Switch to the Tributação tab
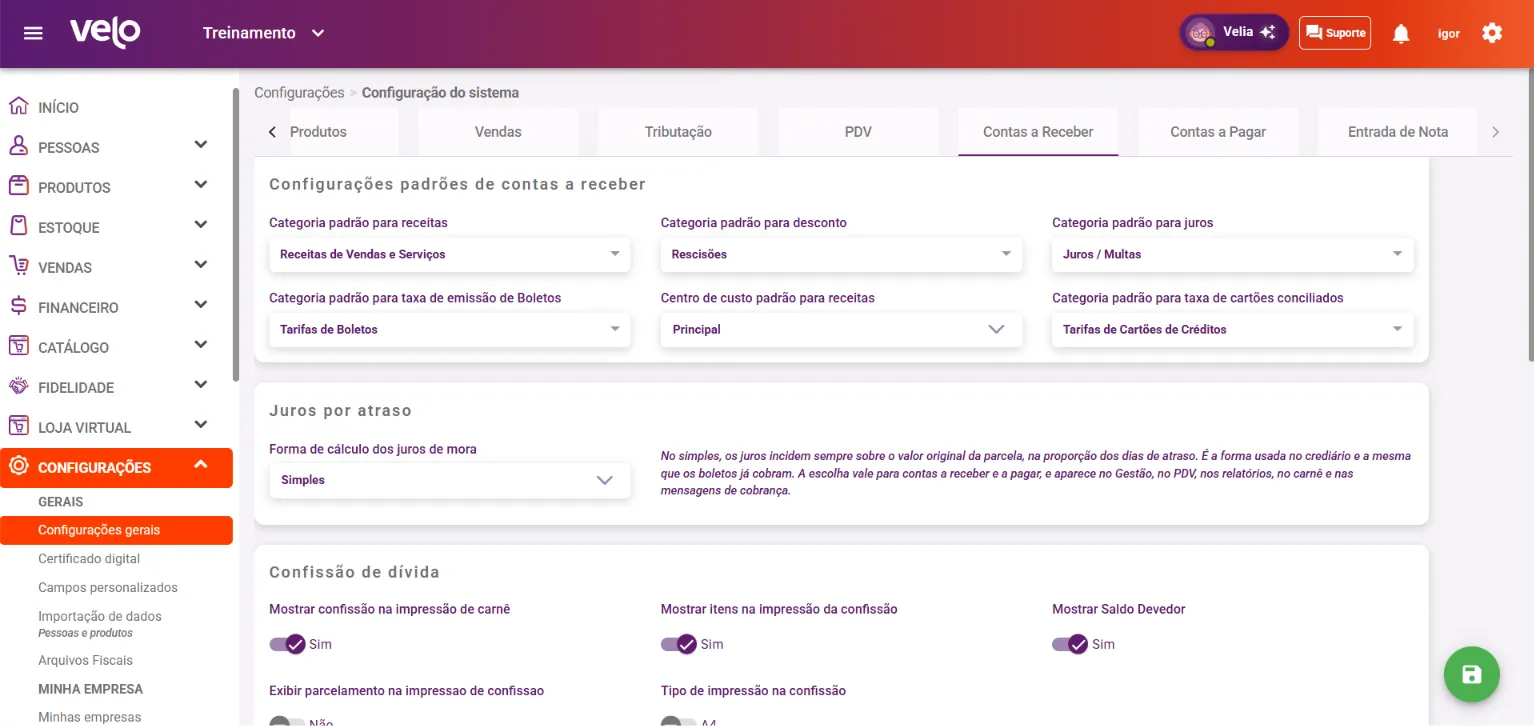Viewport: 1534px width, 726px height. point(678,132)
